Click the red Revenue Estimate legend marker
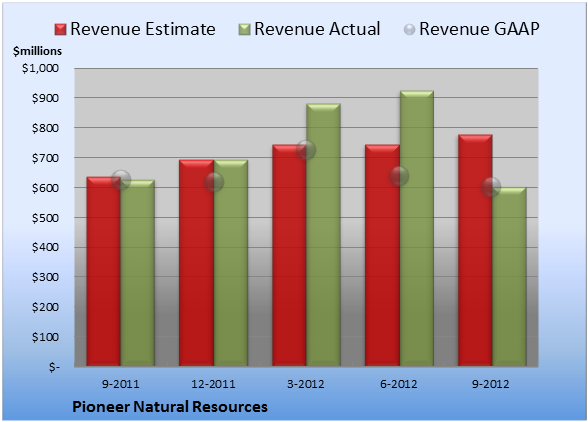 [x=60, y=30]
